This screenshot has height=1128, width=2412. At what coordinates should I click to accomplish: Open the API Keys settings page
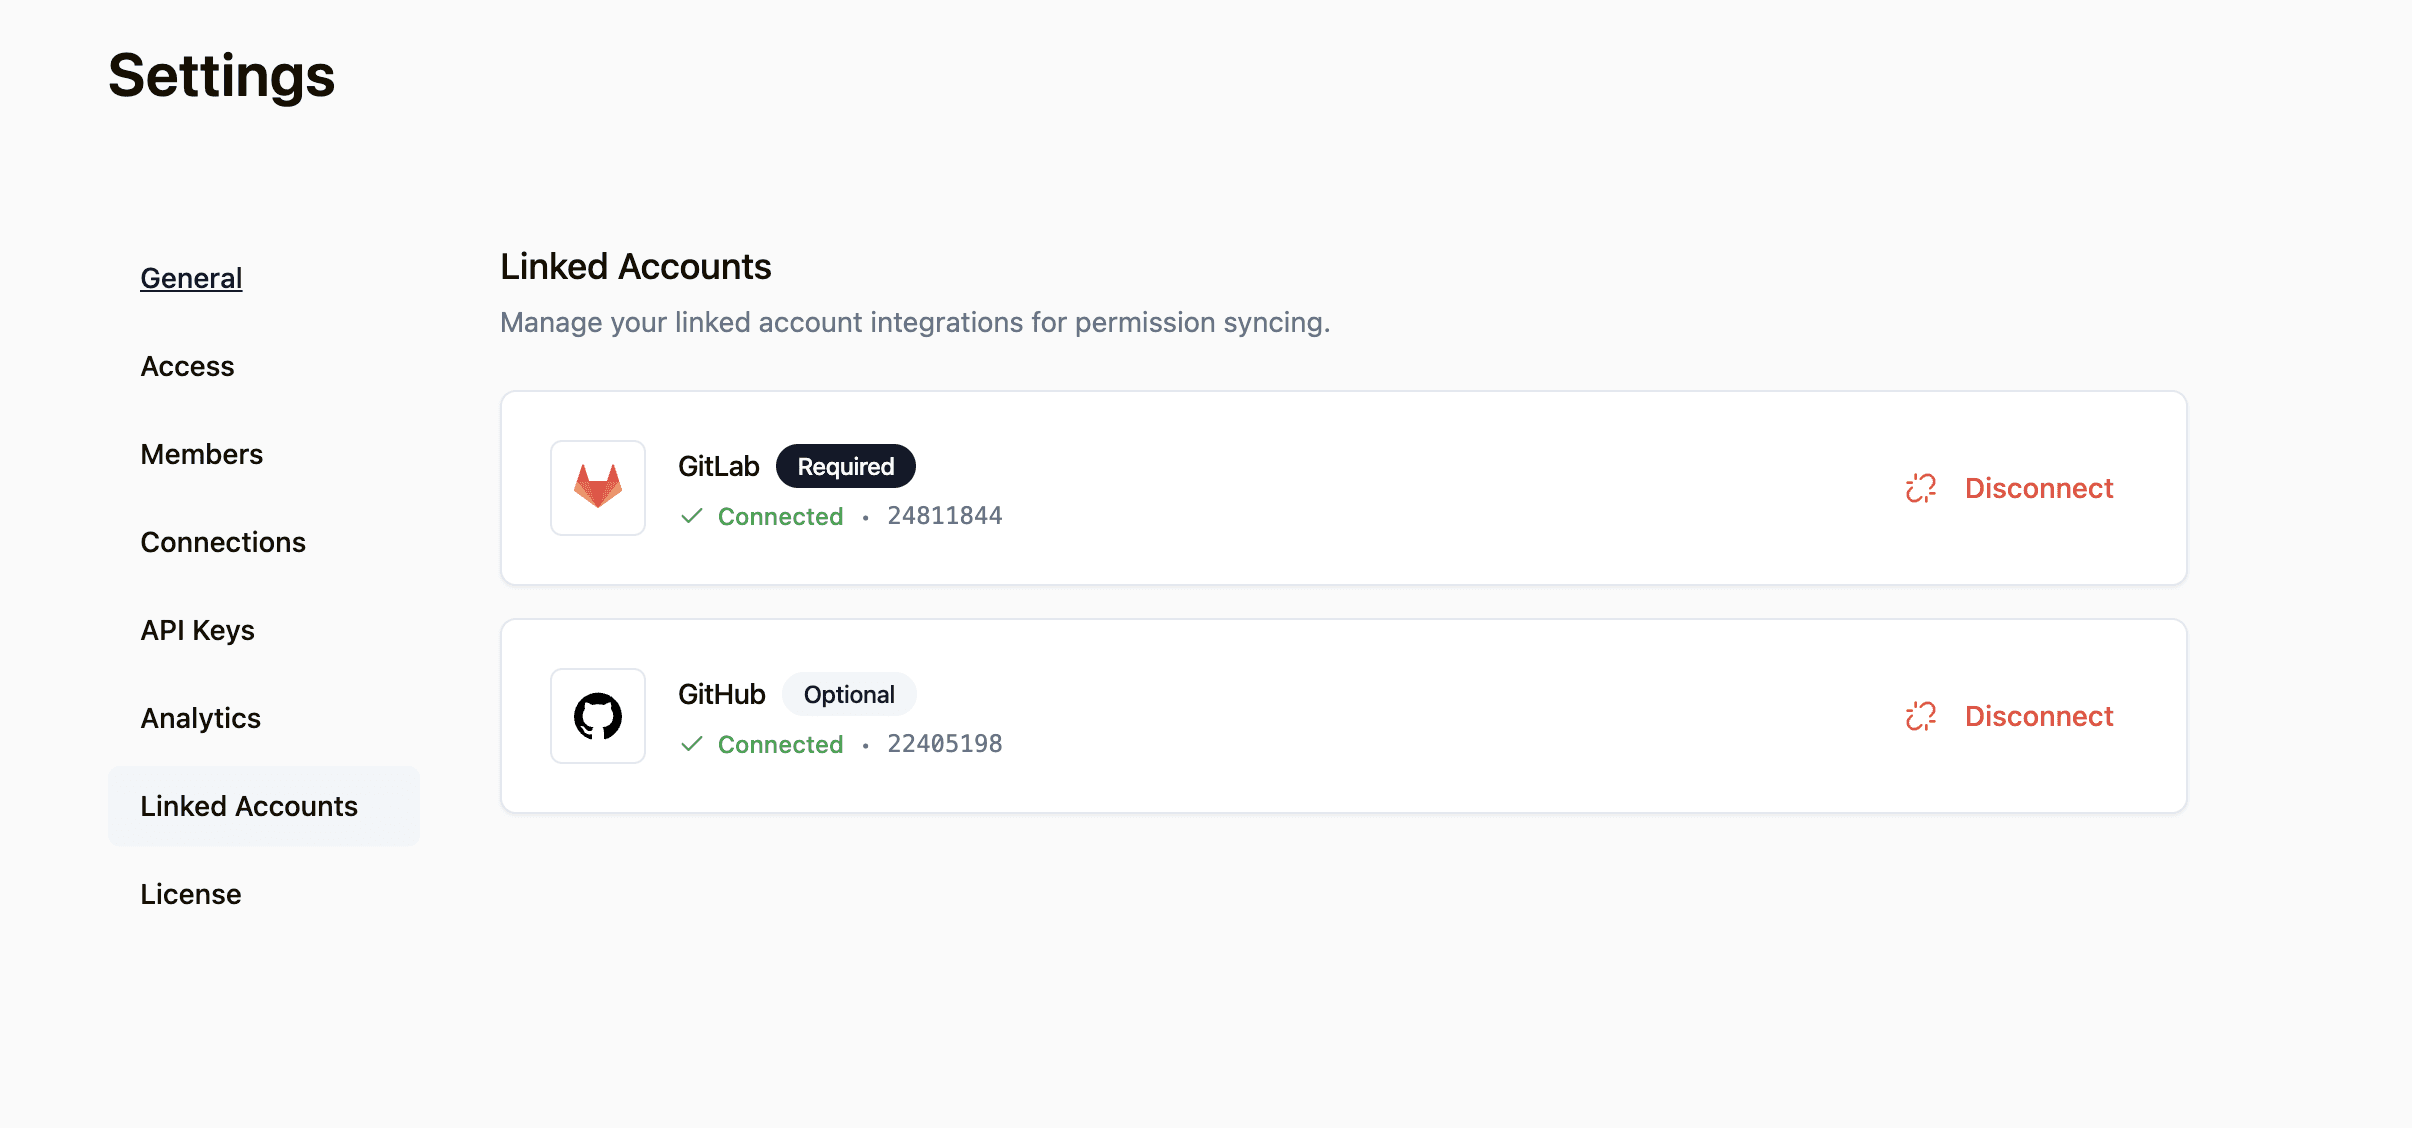coord(197,630)
